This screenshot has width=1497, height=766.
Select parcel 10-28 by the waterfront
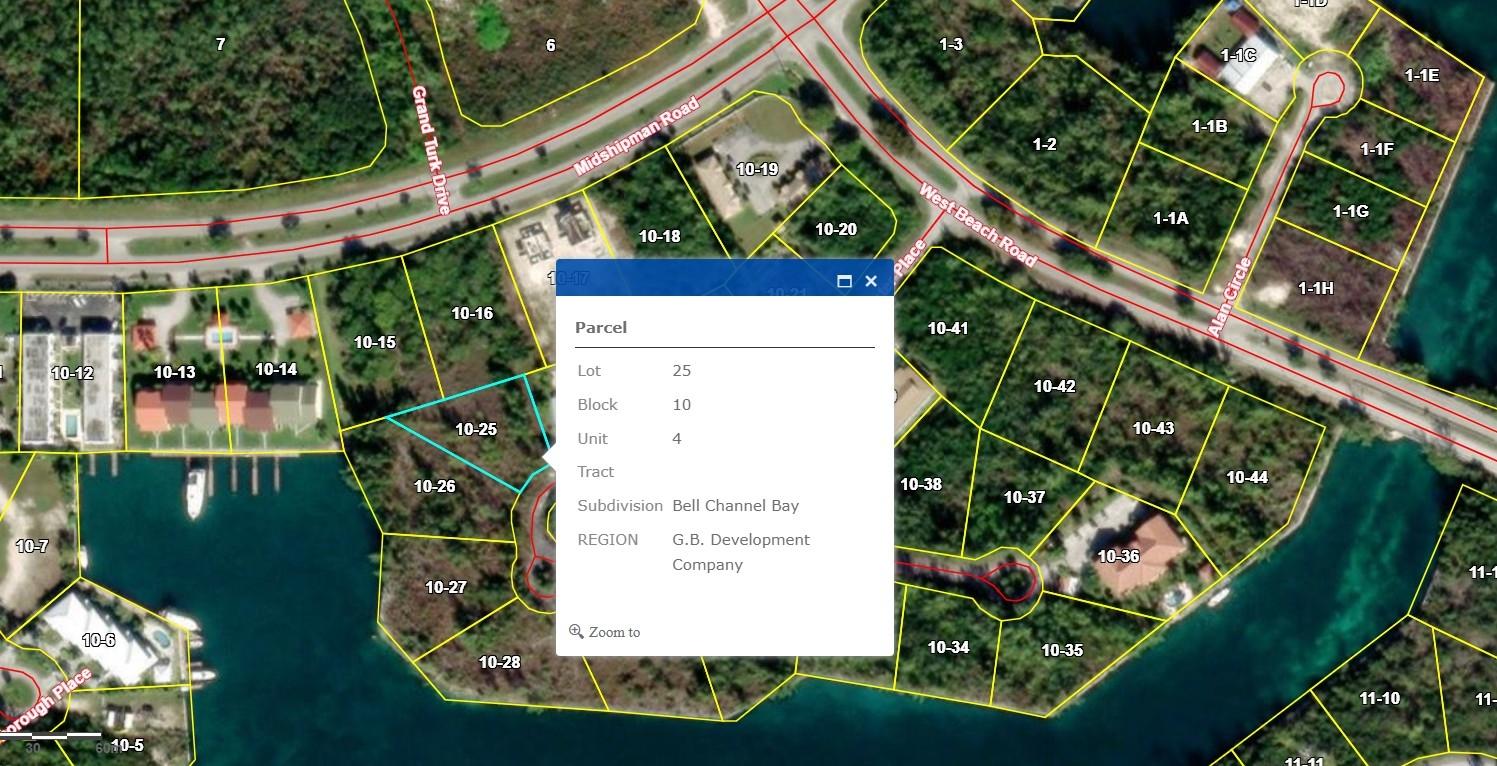point(499,662)
